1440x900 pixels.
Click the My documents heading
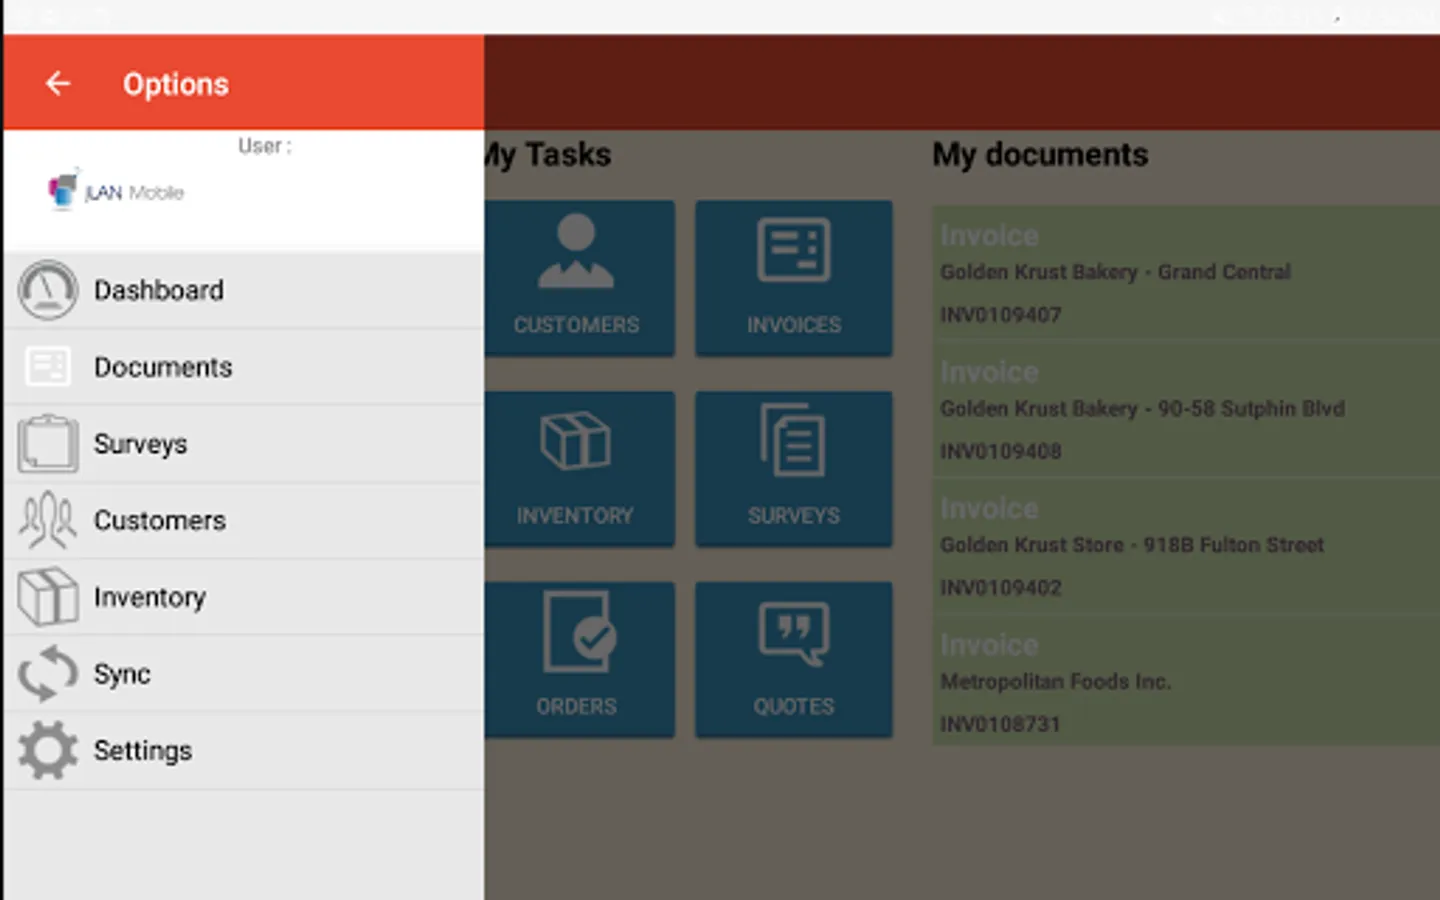[1040, 155]
